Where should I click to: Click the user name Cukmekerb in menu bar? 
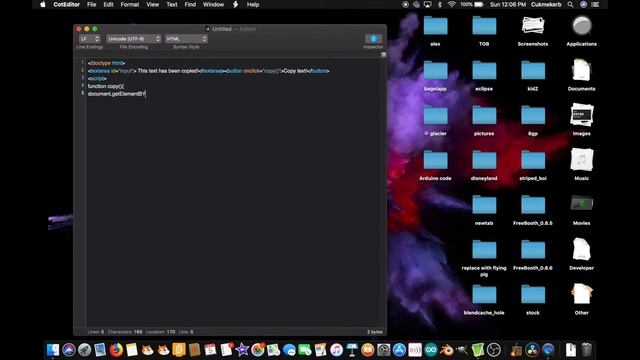point(546,4)
